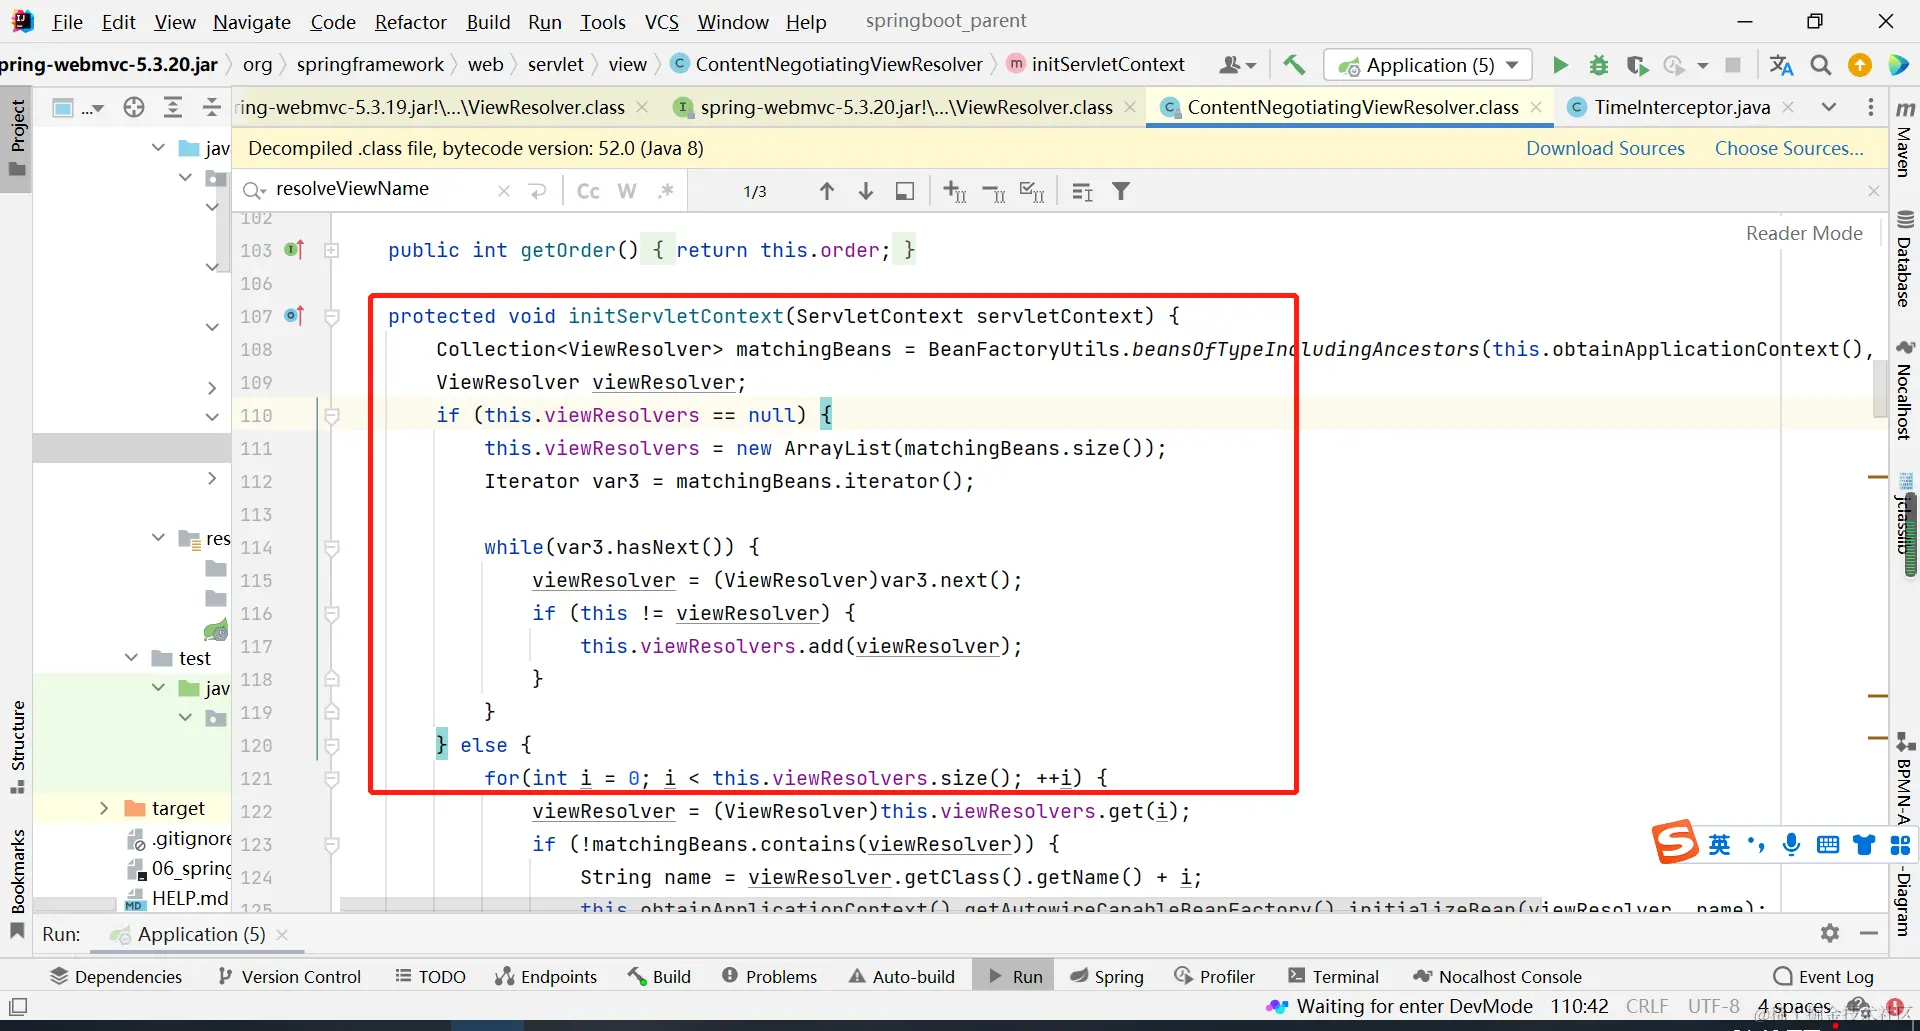Toggle whole Words (W) search option
Viewport: 1920px width, 1031px height.
pyautogui.click(x=627, y=191)
